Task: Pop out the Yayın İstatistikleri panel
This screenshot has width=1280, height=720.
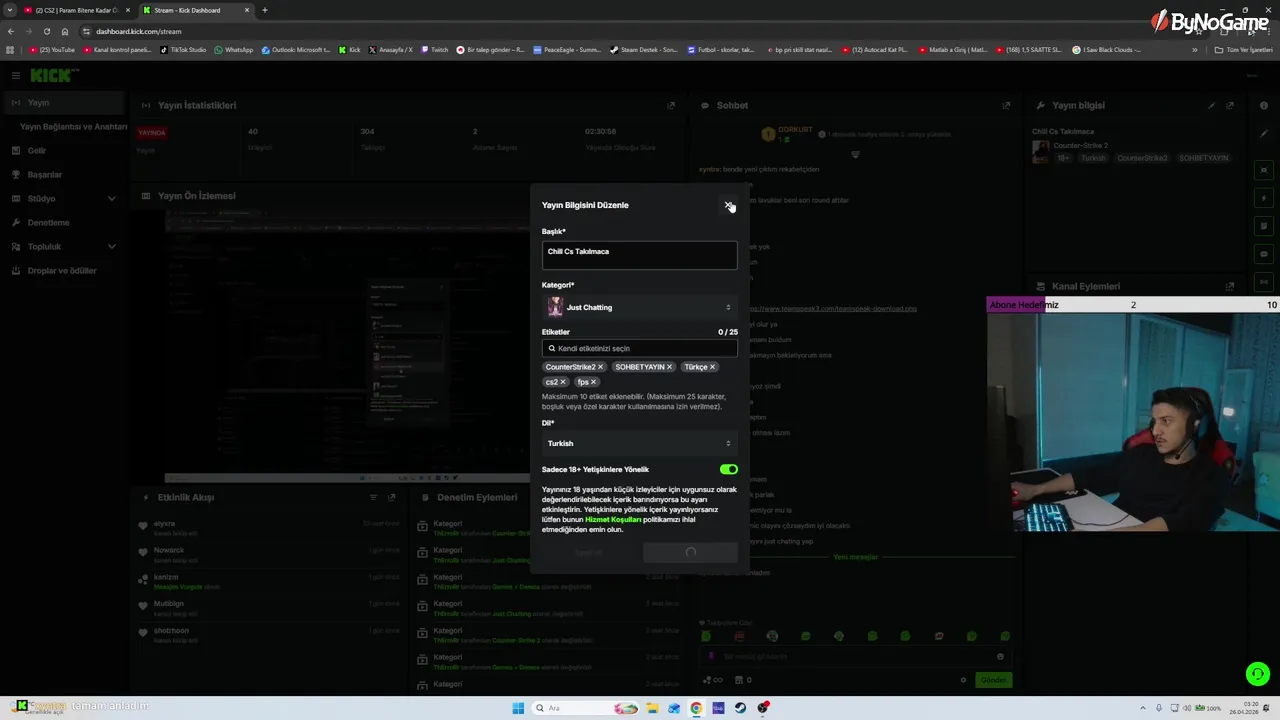Action: [671, 105]
